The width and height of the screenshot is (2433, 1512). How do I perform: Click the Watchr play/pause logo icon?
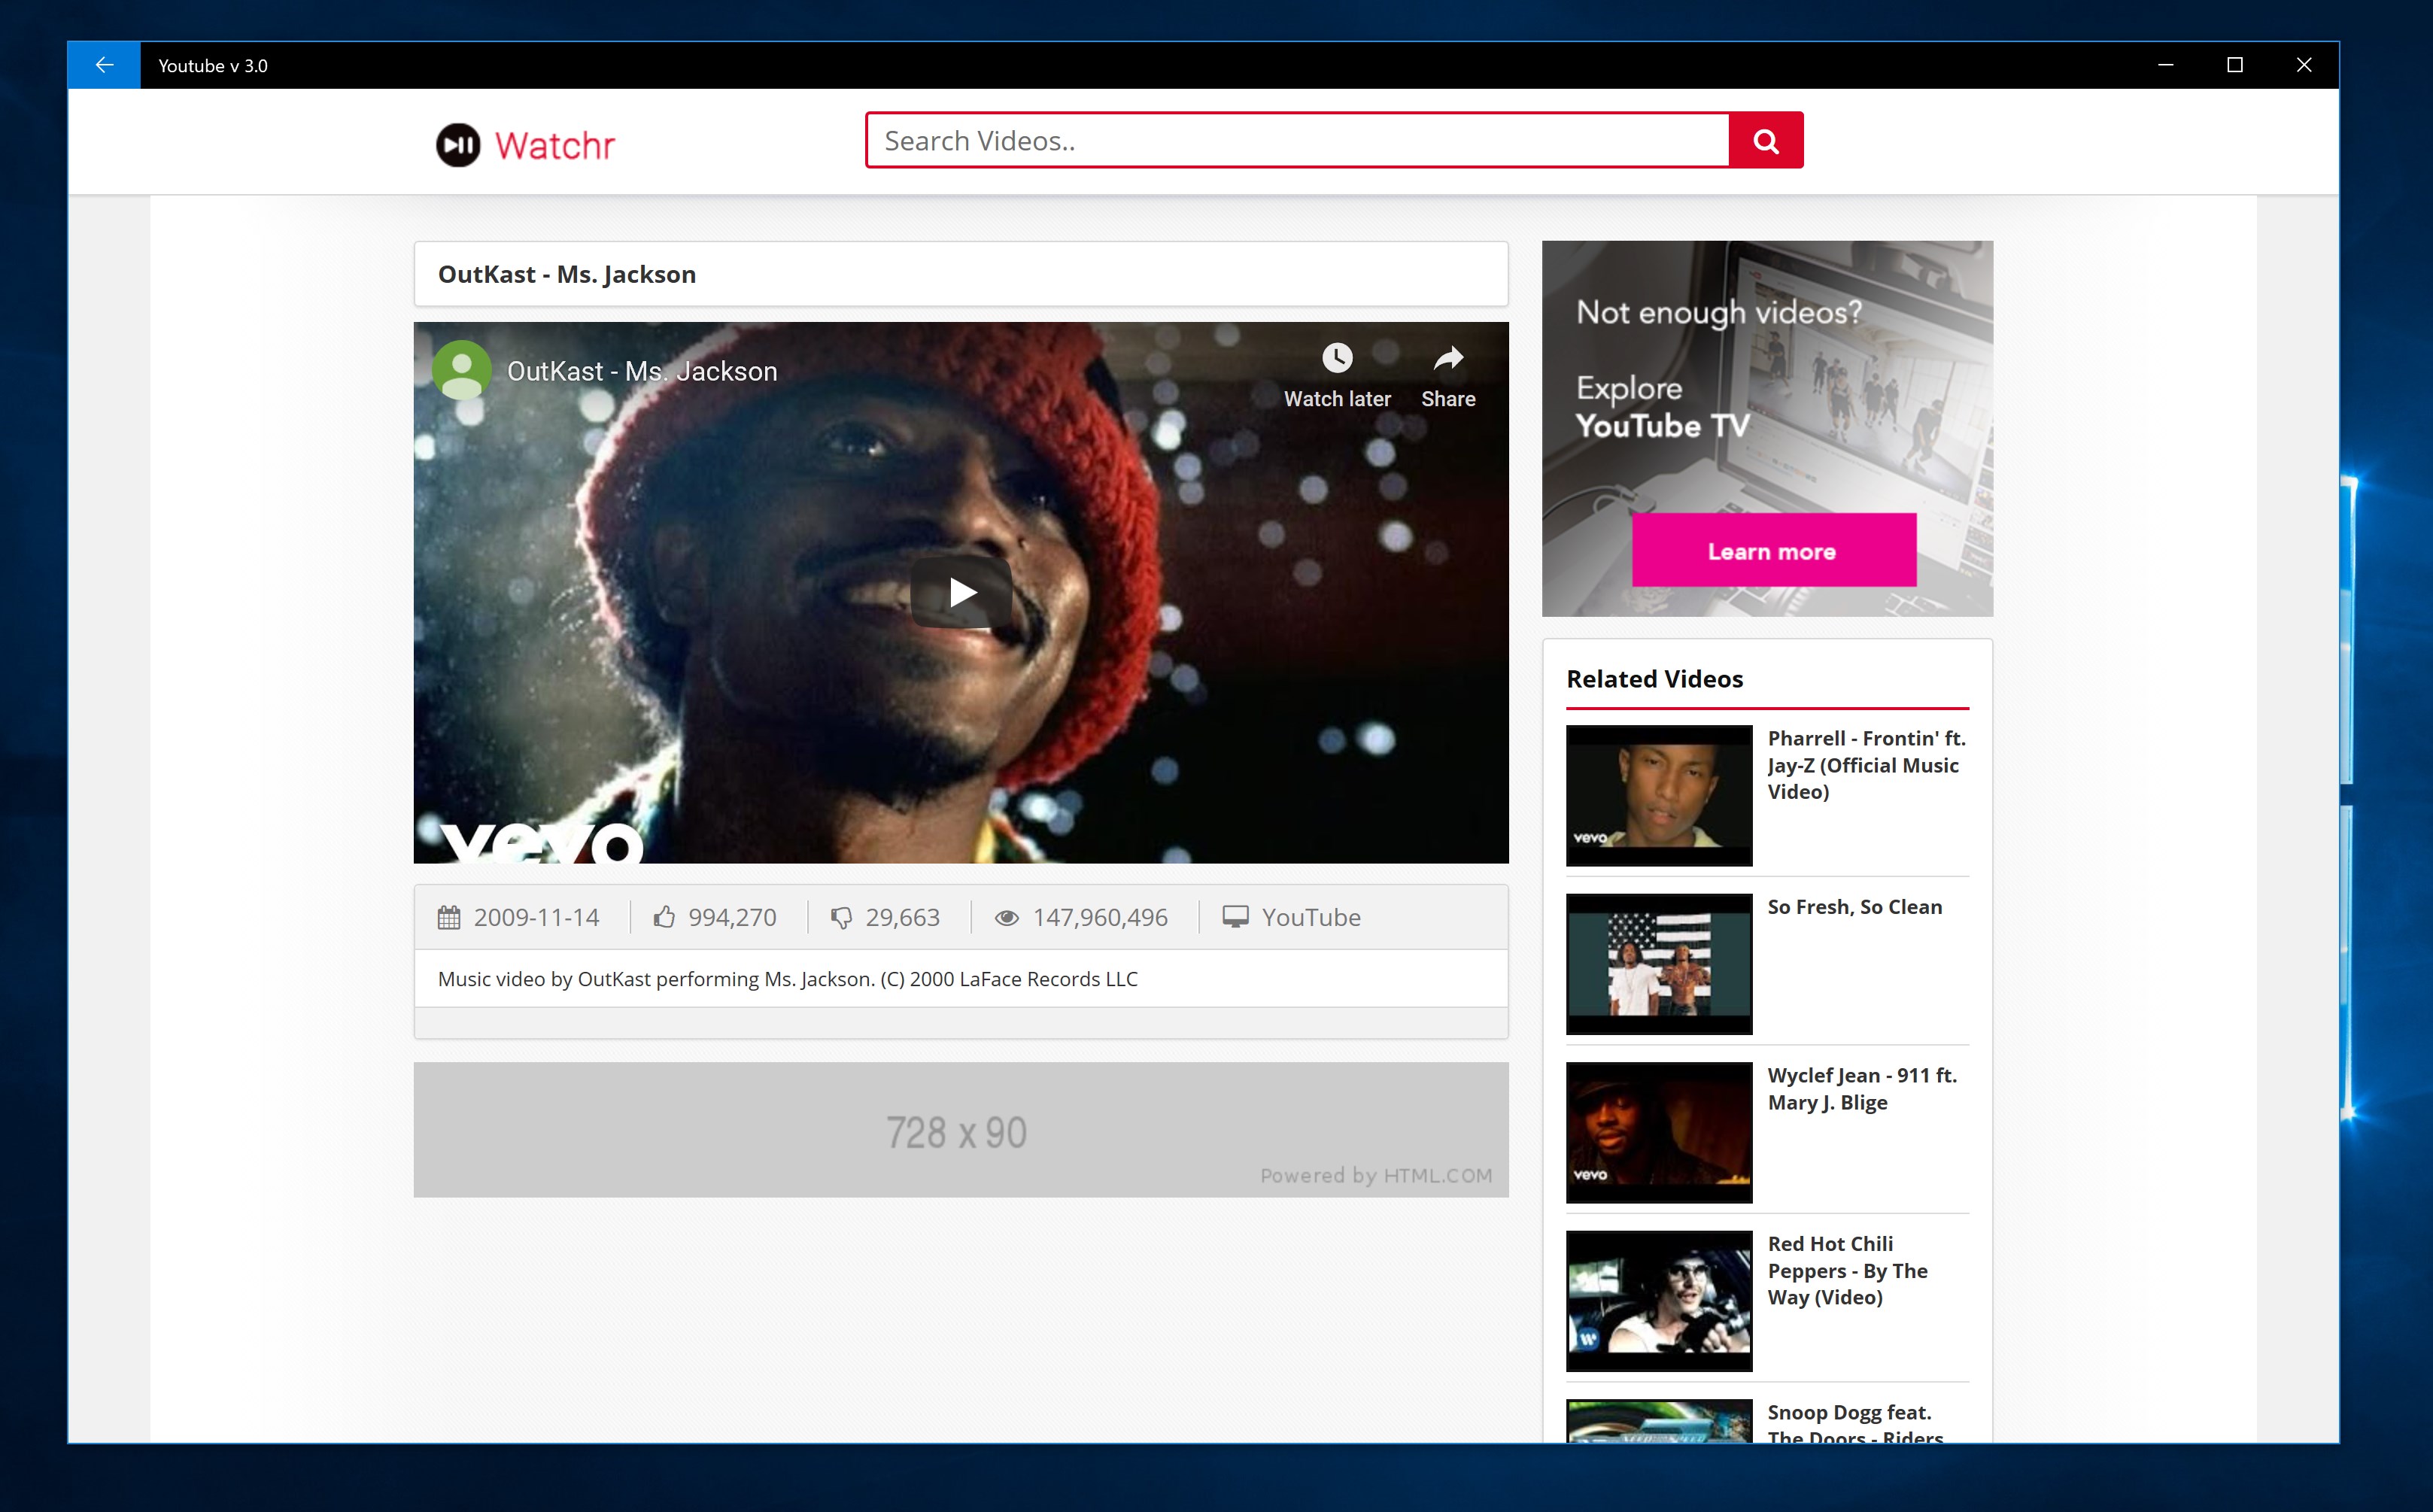click(458, 145)
